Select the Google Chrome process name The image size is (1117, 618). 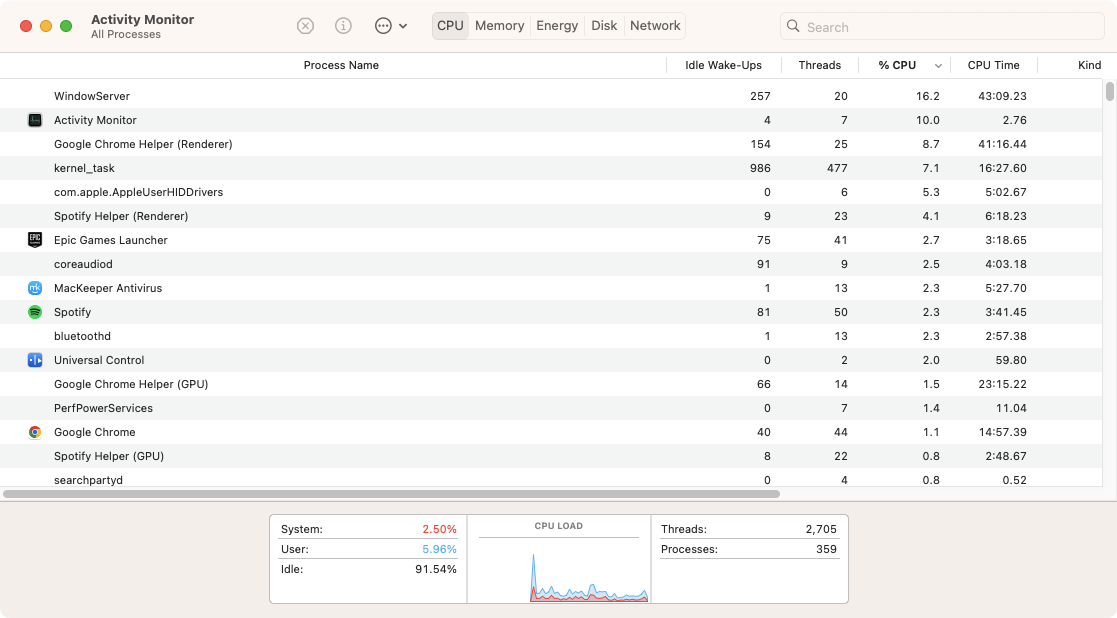pos(95,432)
